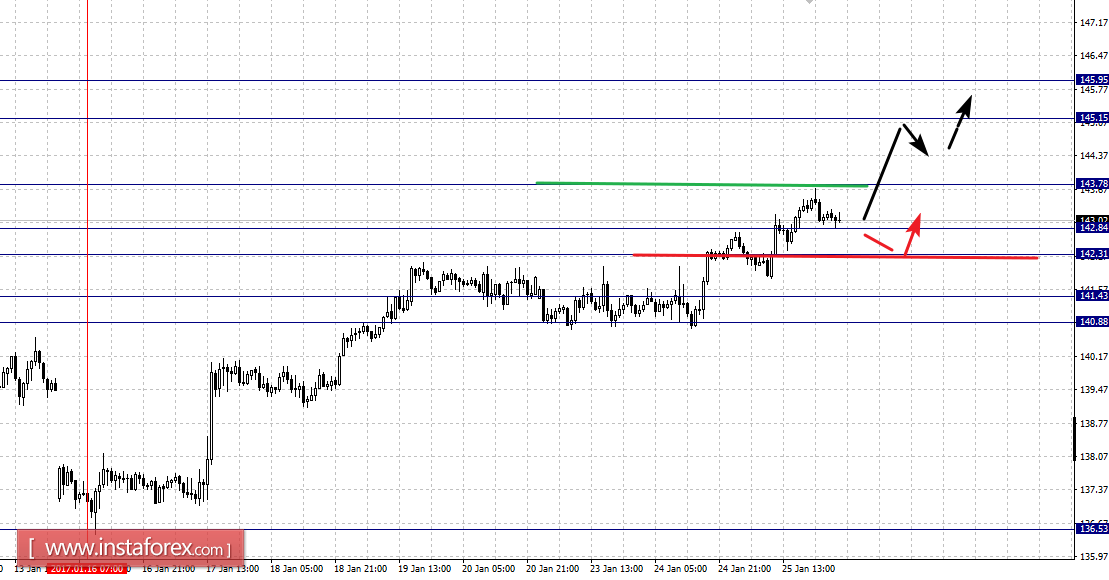Click the red upward arrow
The width and height of the screenshot is (1109, 580).
click(913, 233)
